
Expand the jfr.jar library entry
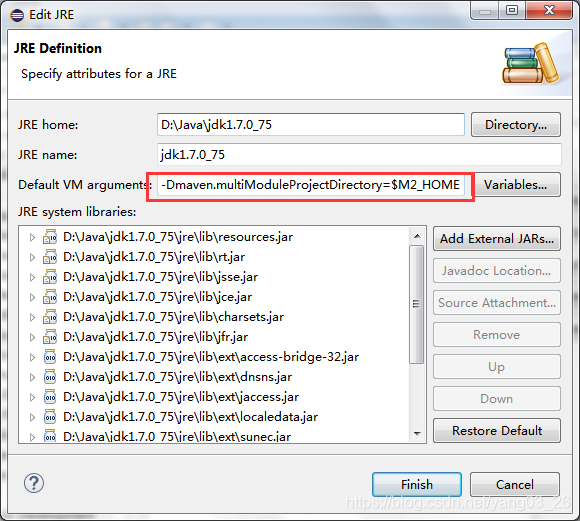tap(32, 337)
